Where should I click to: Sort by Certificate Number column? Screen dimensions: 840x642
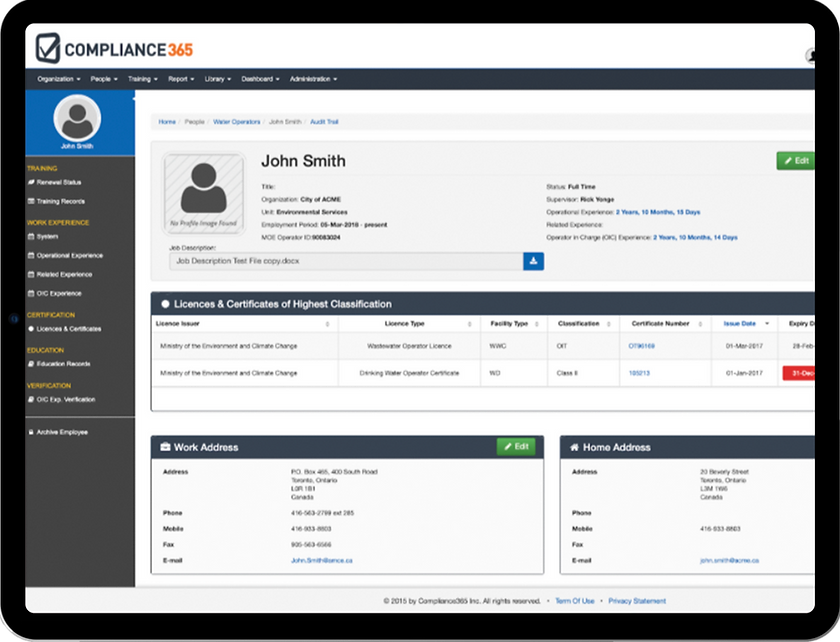(665, 324)
